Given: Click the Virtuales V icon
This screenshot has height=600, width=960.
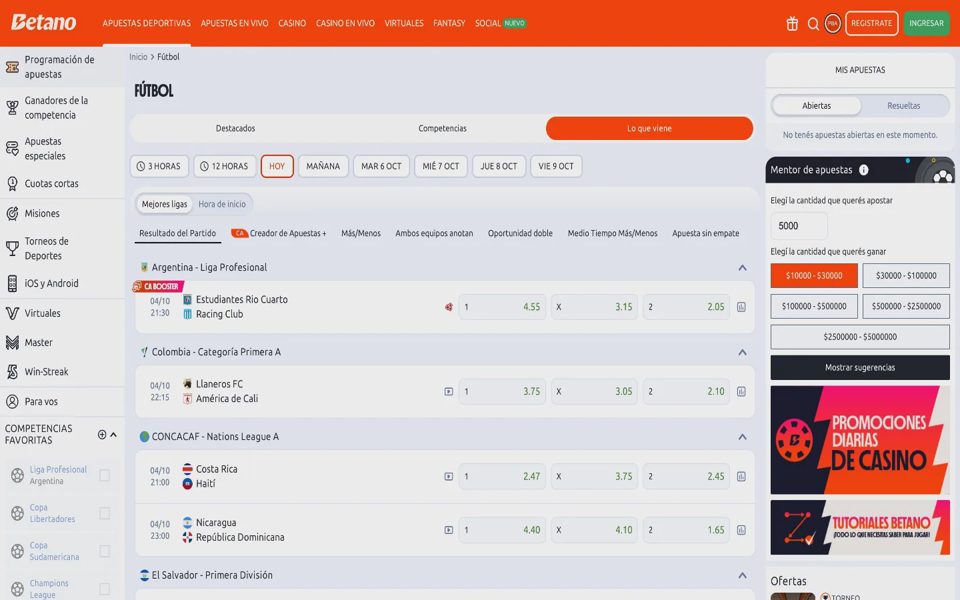Looking at the screenshot, I should pos(12,313).
